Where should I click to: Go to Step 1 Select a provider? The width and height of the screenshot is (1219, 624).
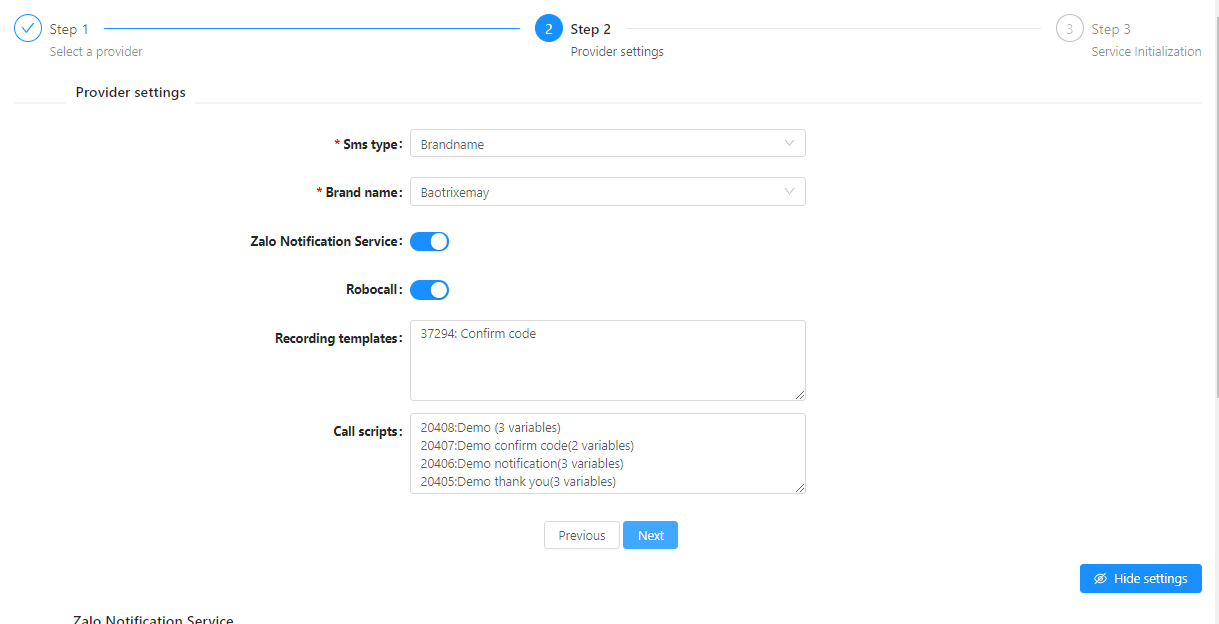[x=96, y=51]
